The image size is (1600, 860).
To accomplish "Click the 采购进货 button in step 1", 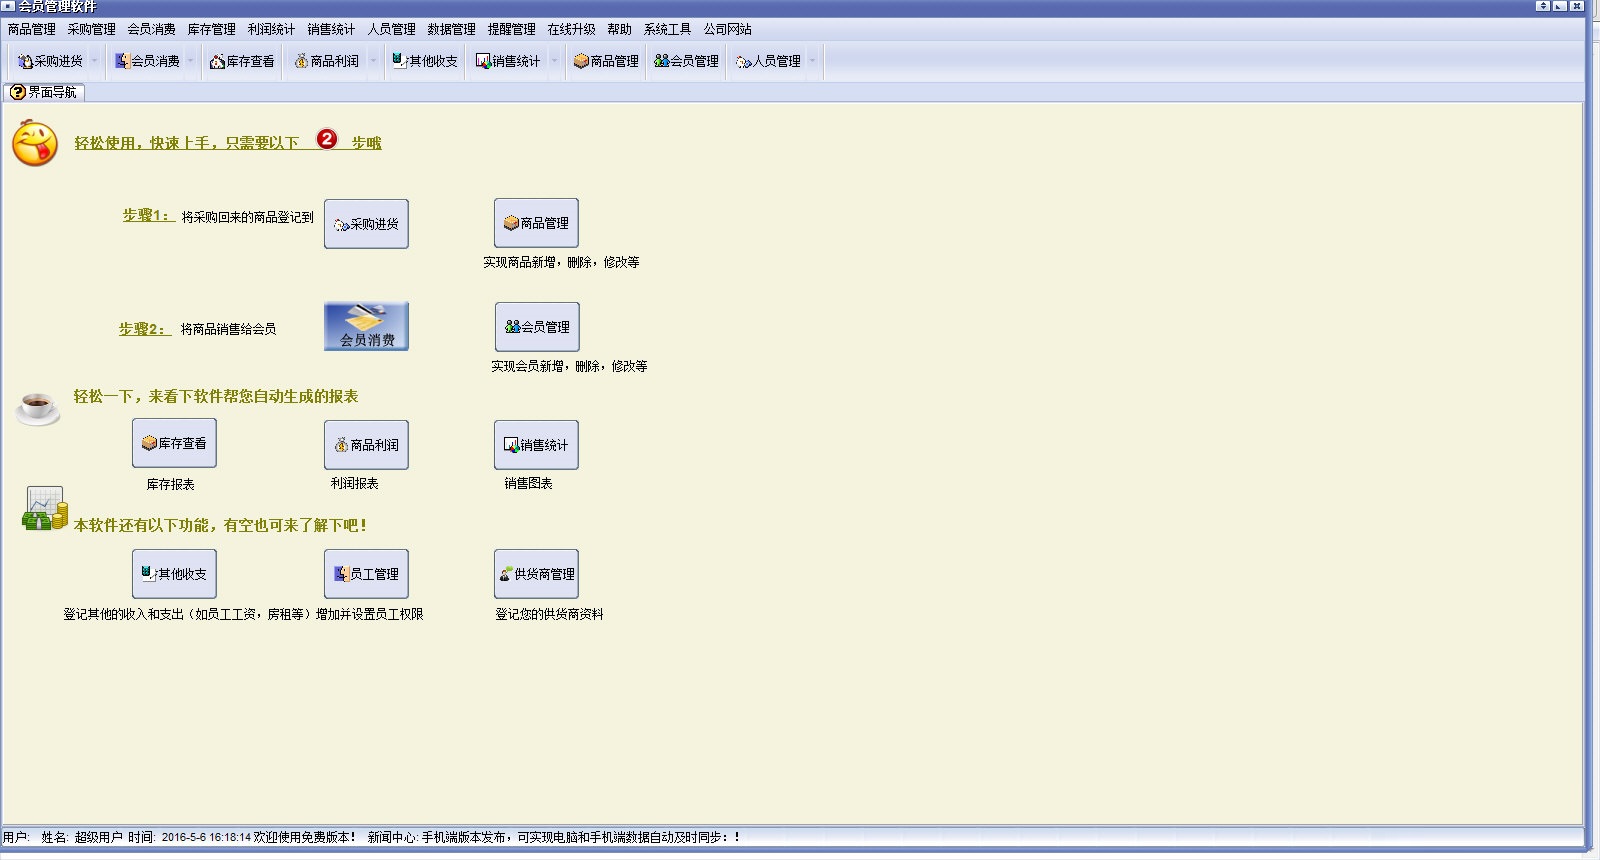I will (366, 224).
